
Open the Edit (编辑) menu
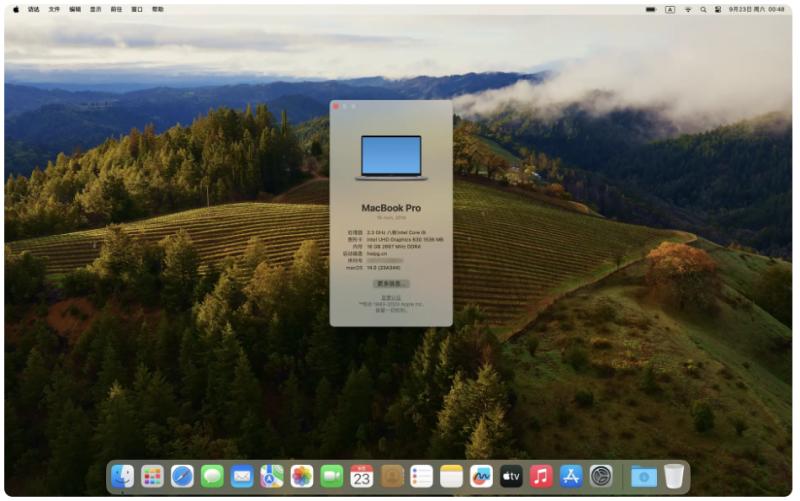75,9
